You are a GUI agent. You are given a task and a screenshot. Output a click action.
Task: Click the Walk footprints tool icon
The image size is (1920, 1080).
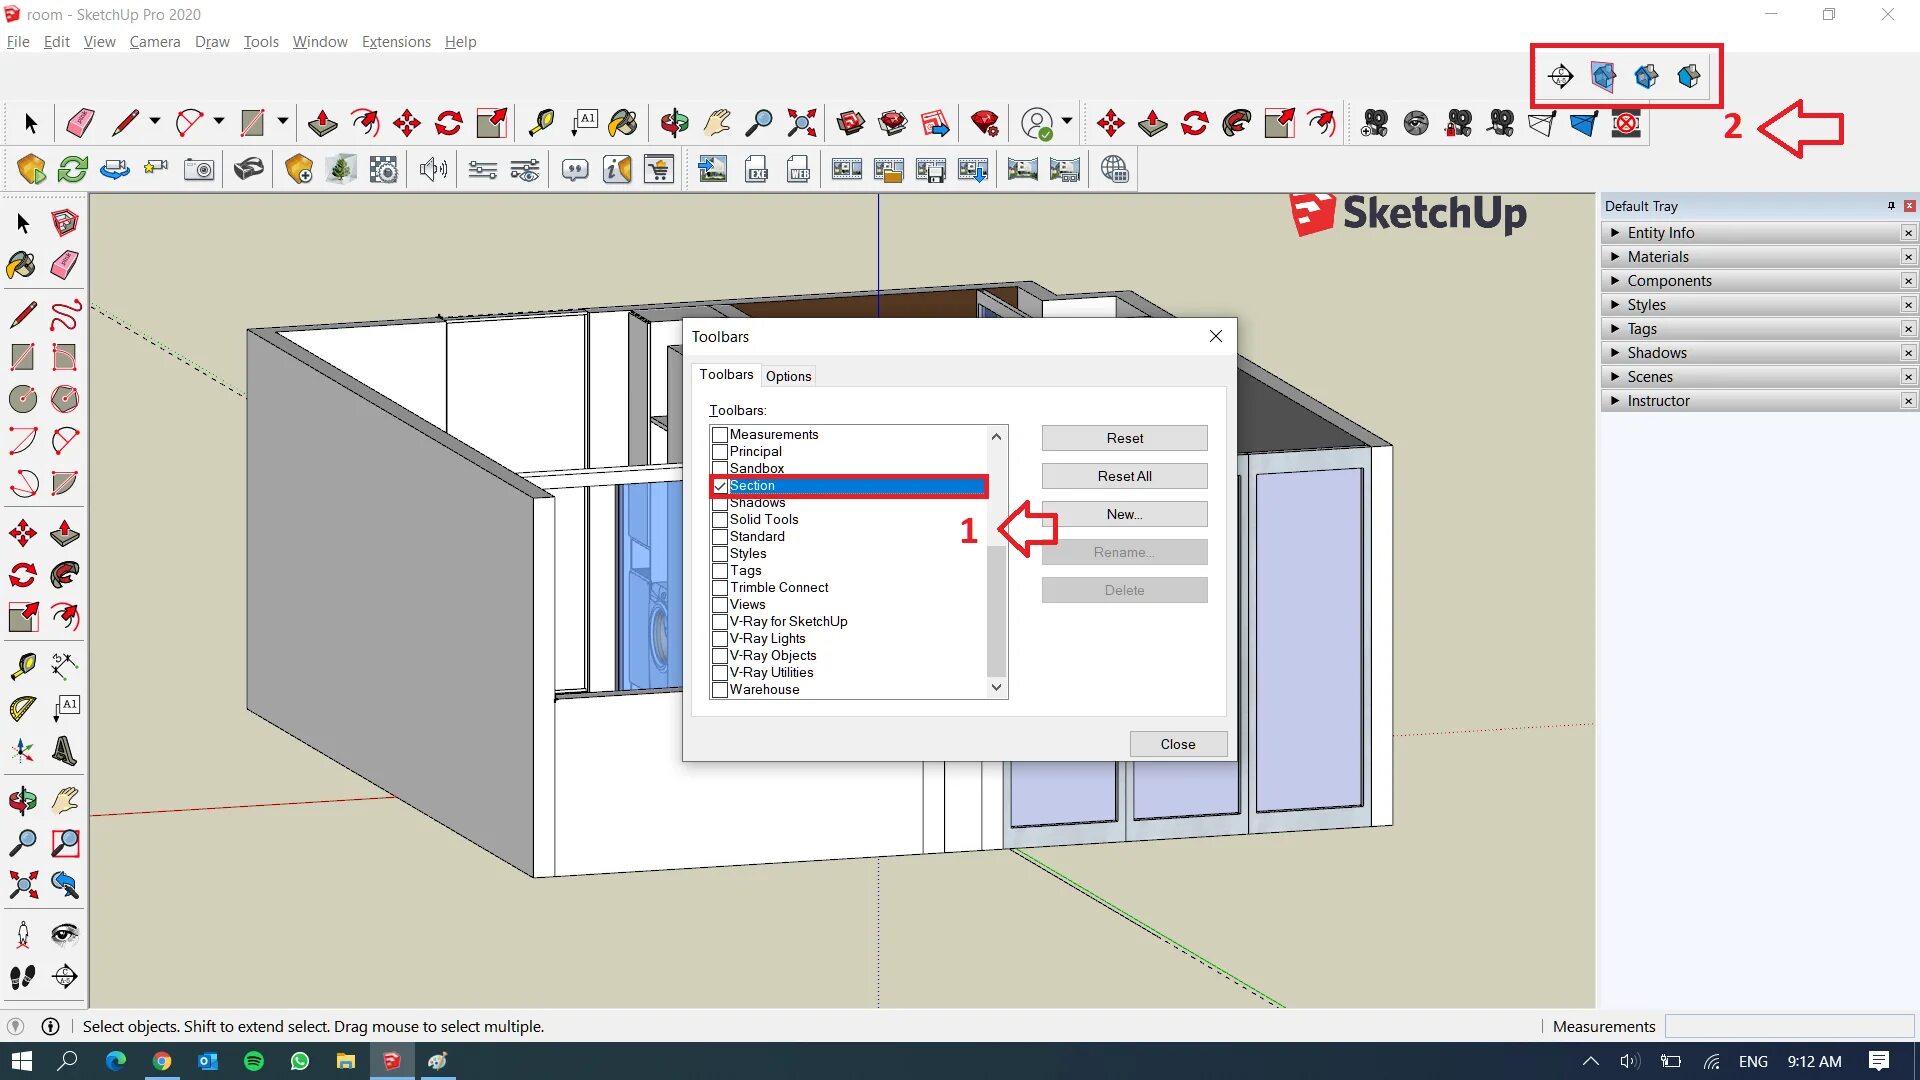[x=23, y=976]
